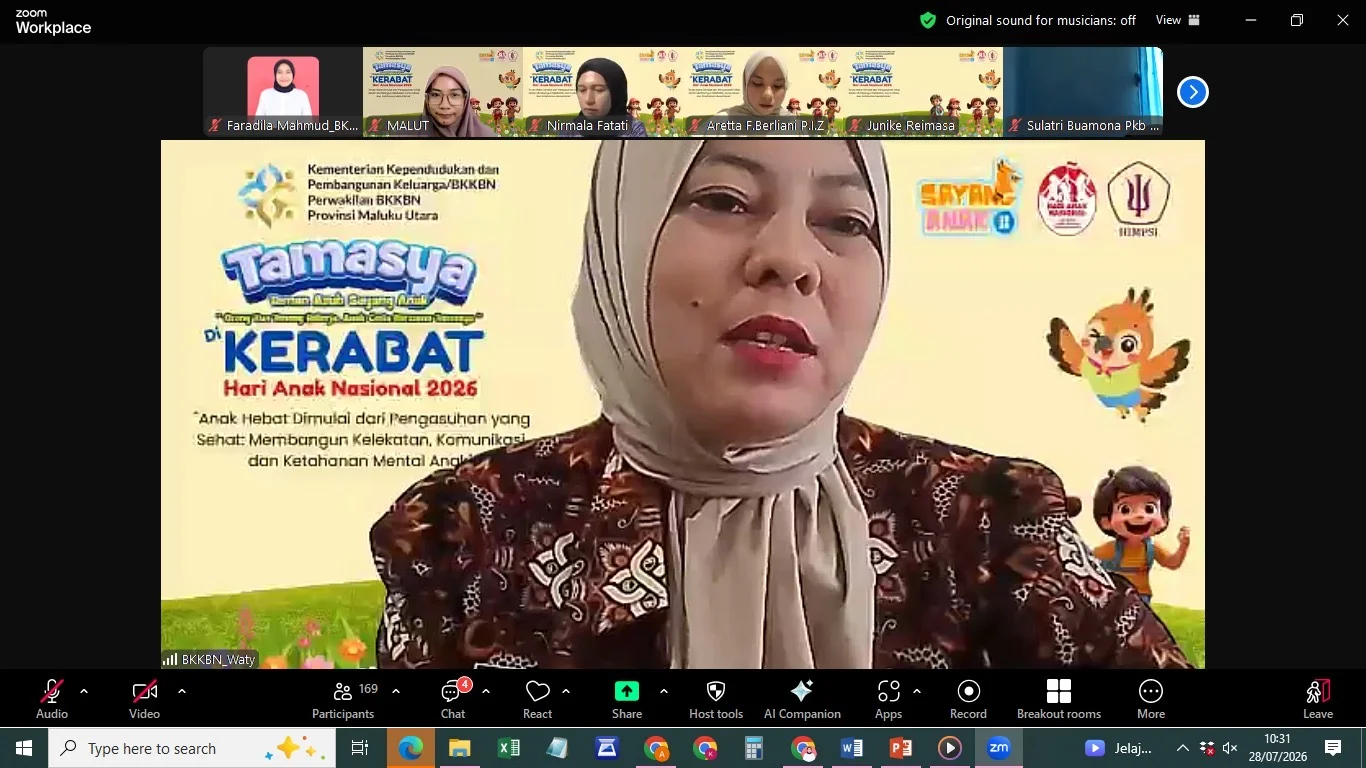The image size is (1366, 768).
Task: Toggle Original sound for musicians
Action: (x=1041, y=20)
